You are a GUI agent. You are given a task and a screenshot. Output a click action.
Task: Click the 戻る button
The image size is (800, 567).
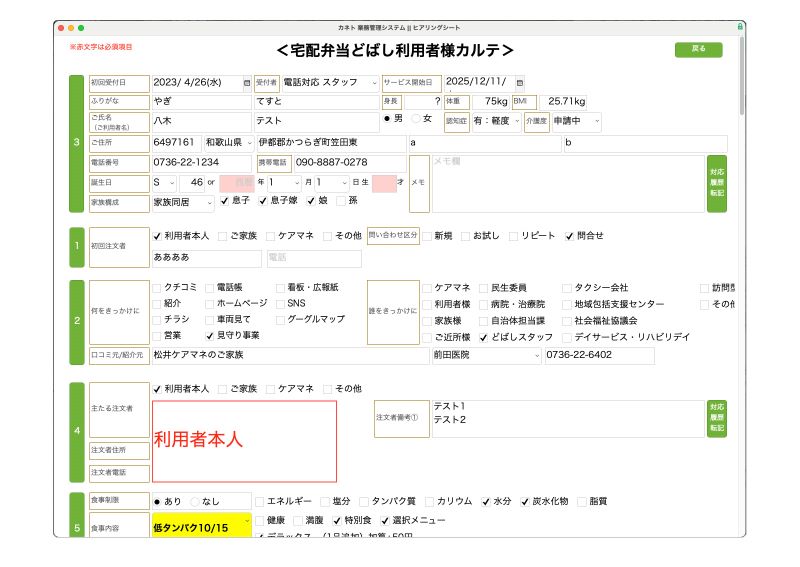[x=698, y=49]
